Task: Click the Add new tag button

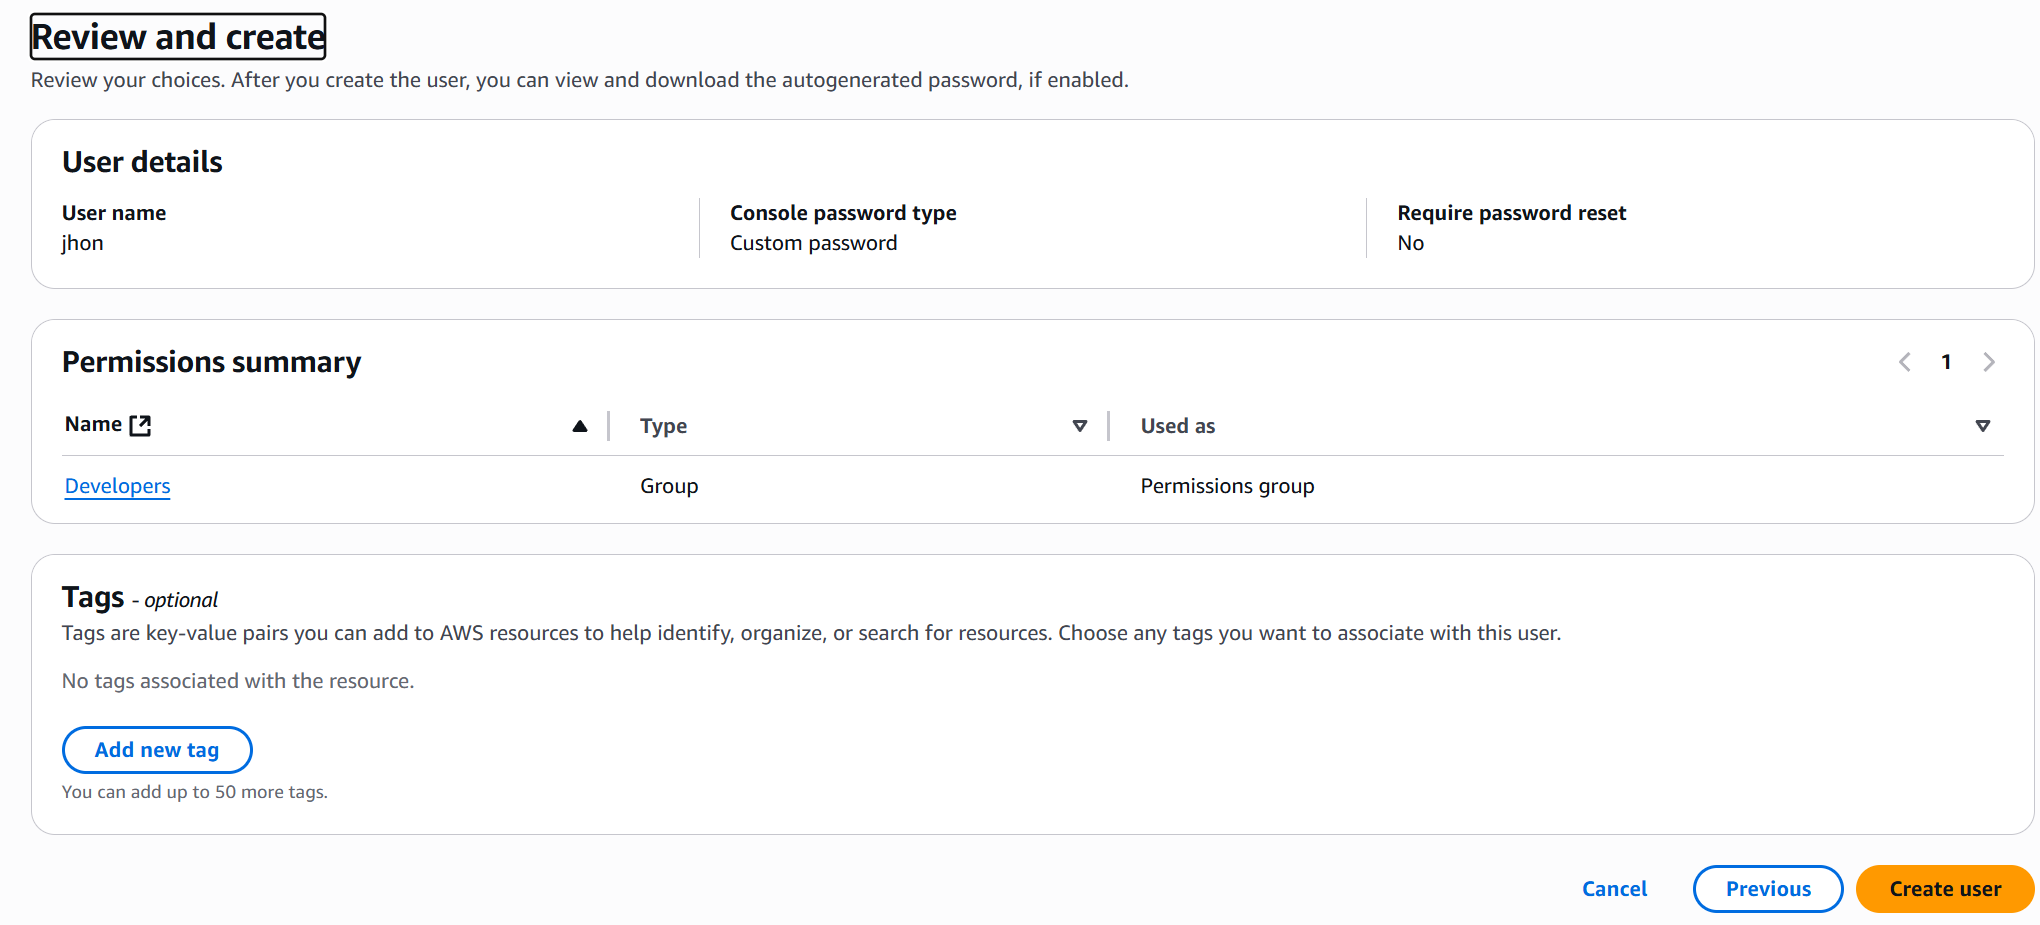Action: click(157, 750)
